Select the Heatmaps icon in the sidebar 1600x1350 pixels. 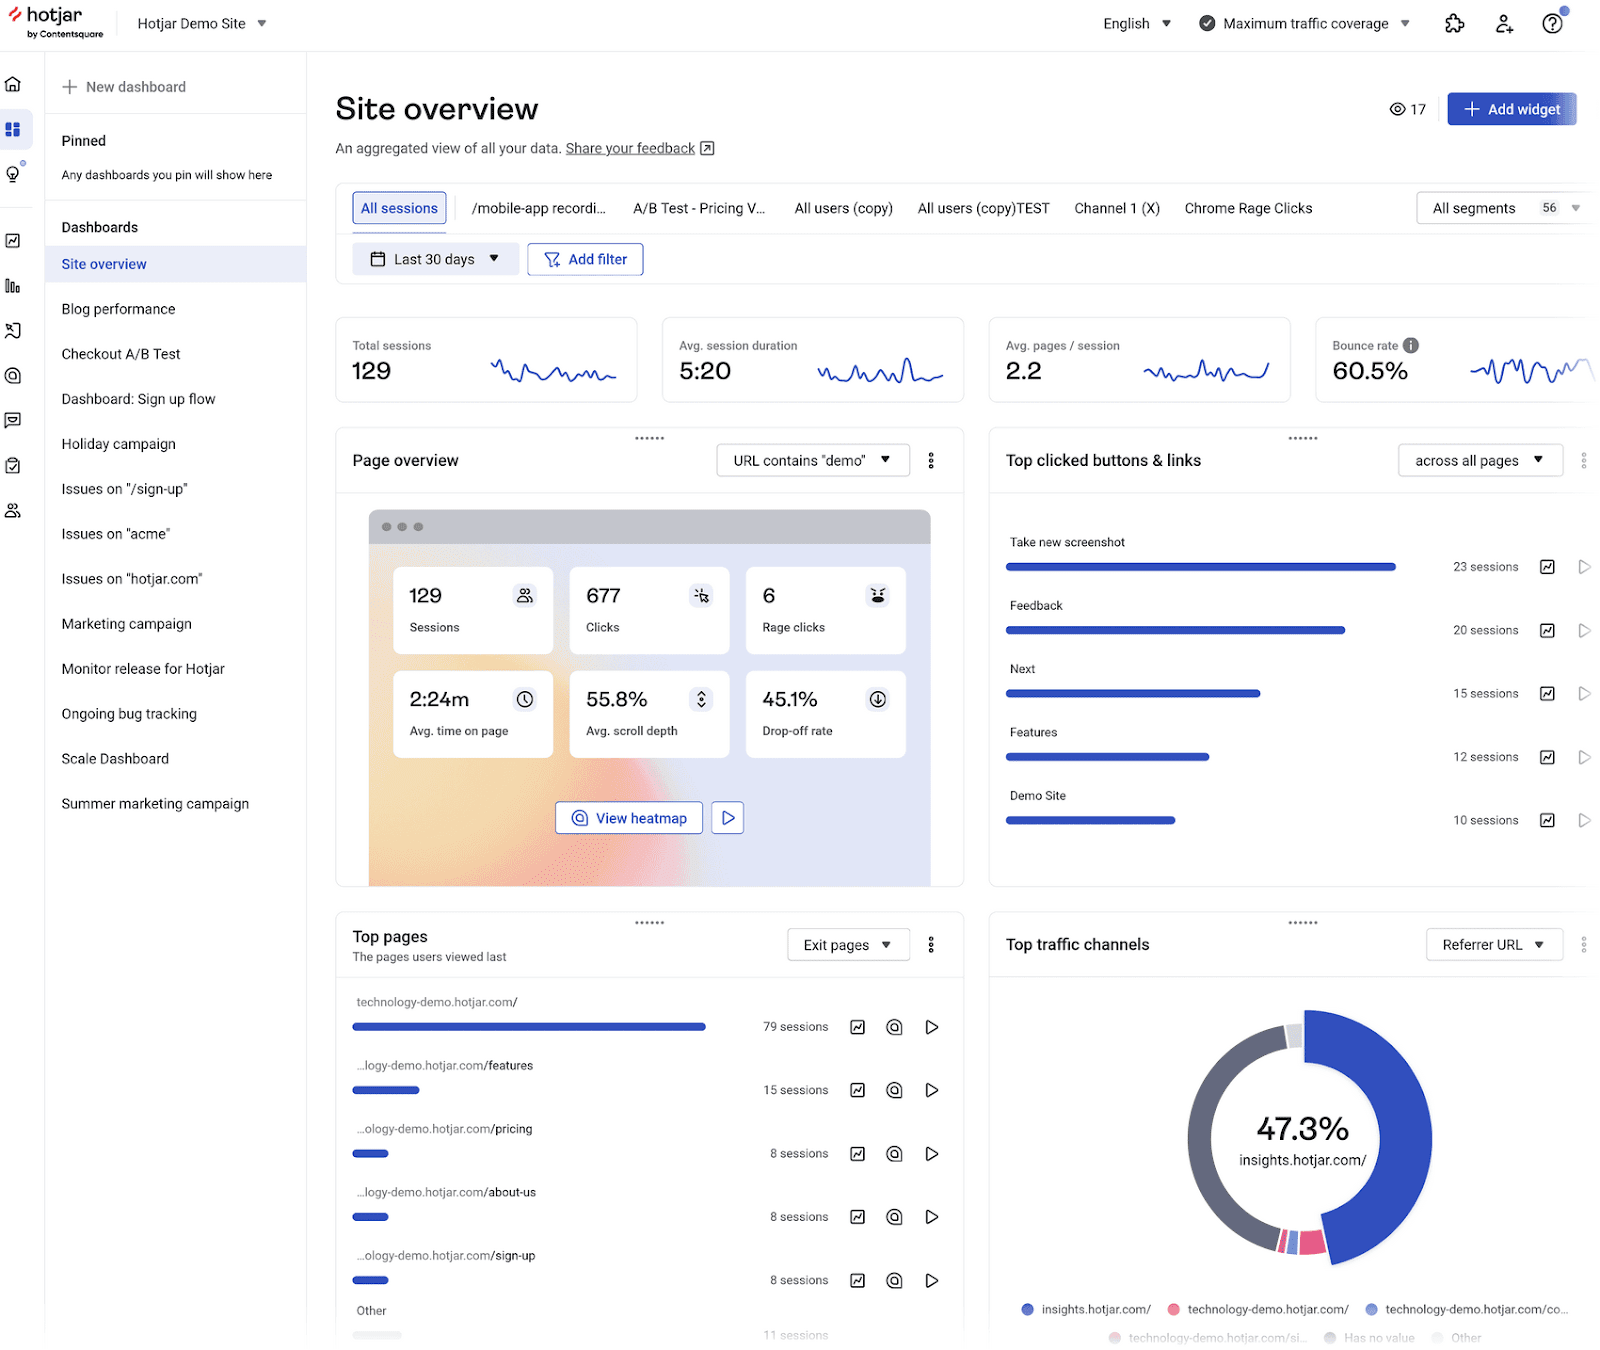point(14,375)
